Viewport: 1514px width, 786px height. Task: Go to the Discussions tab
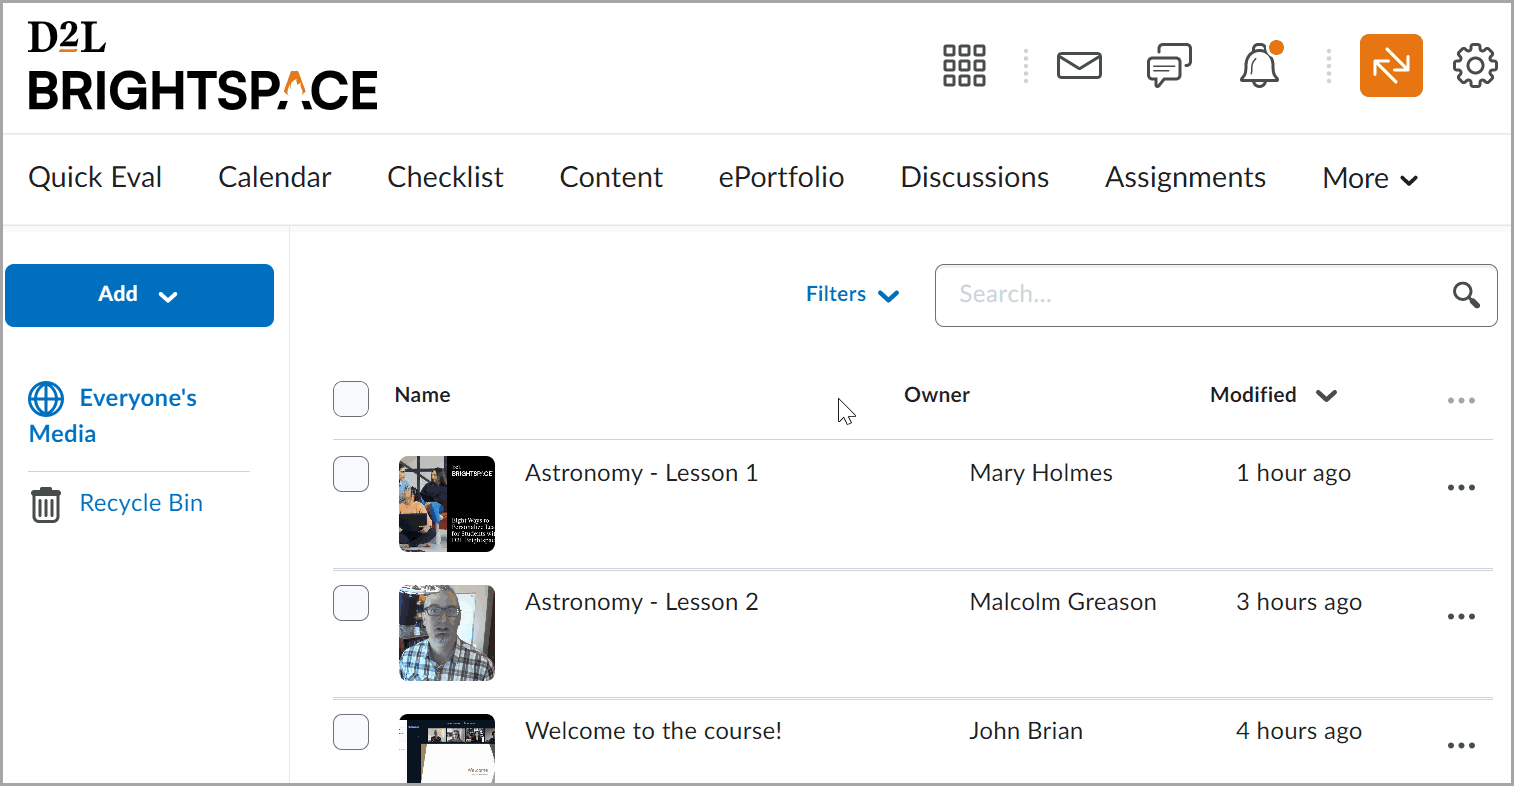point(974,178)
